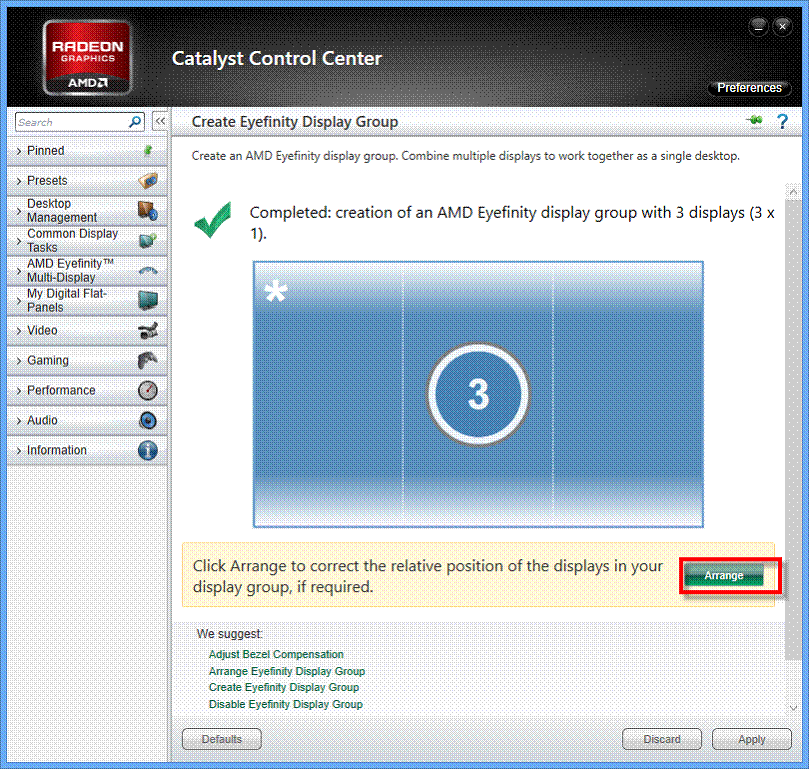Expand the My Digital Flat-Panels chevron

19,301
